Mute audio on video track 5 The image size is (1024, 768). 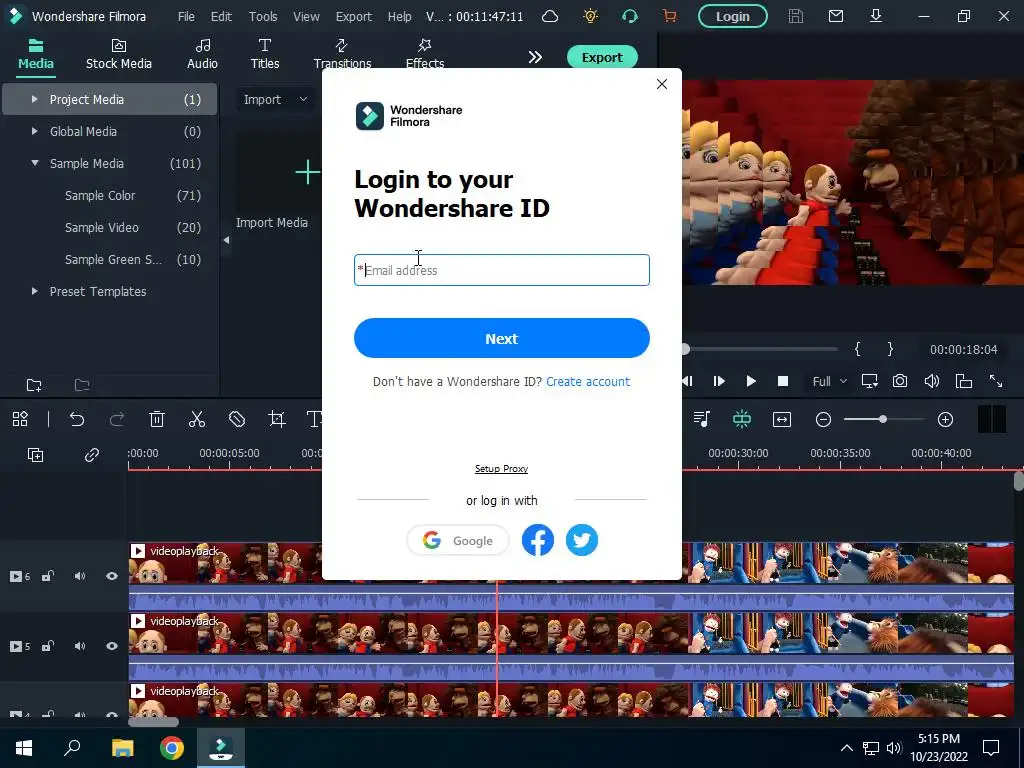tap(80, 646)
